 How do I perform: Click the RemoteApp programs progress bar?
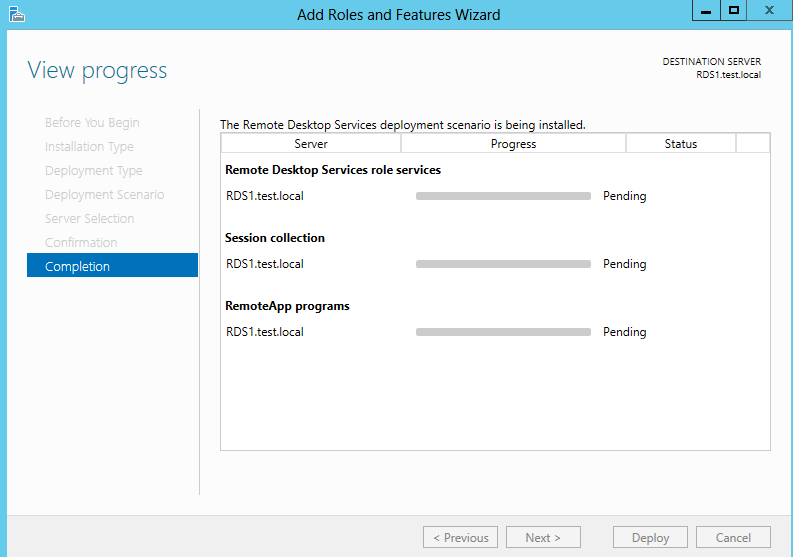point(503,332)
